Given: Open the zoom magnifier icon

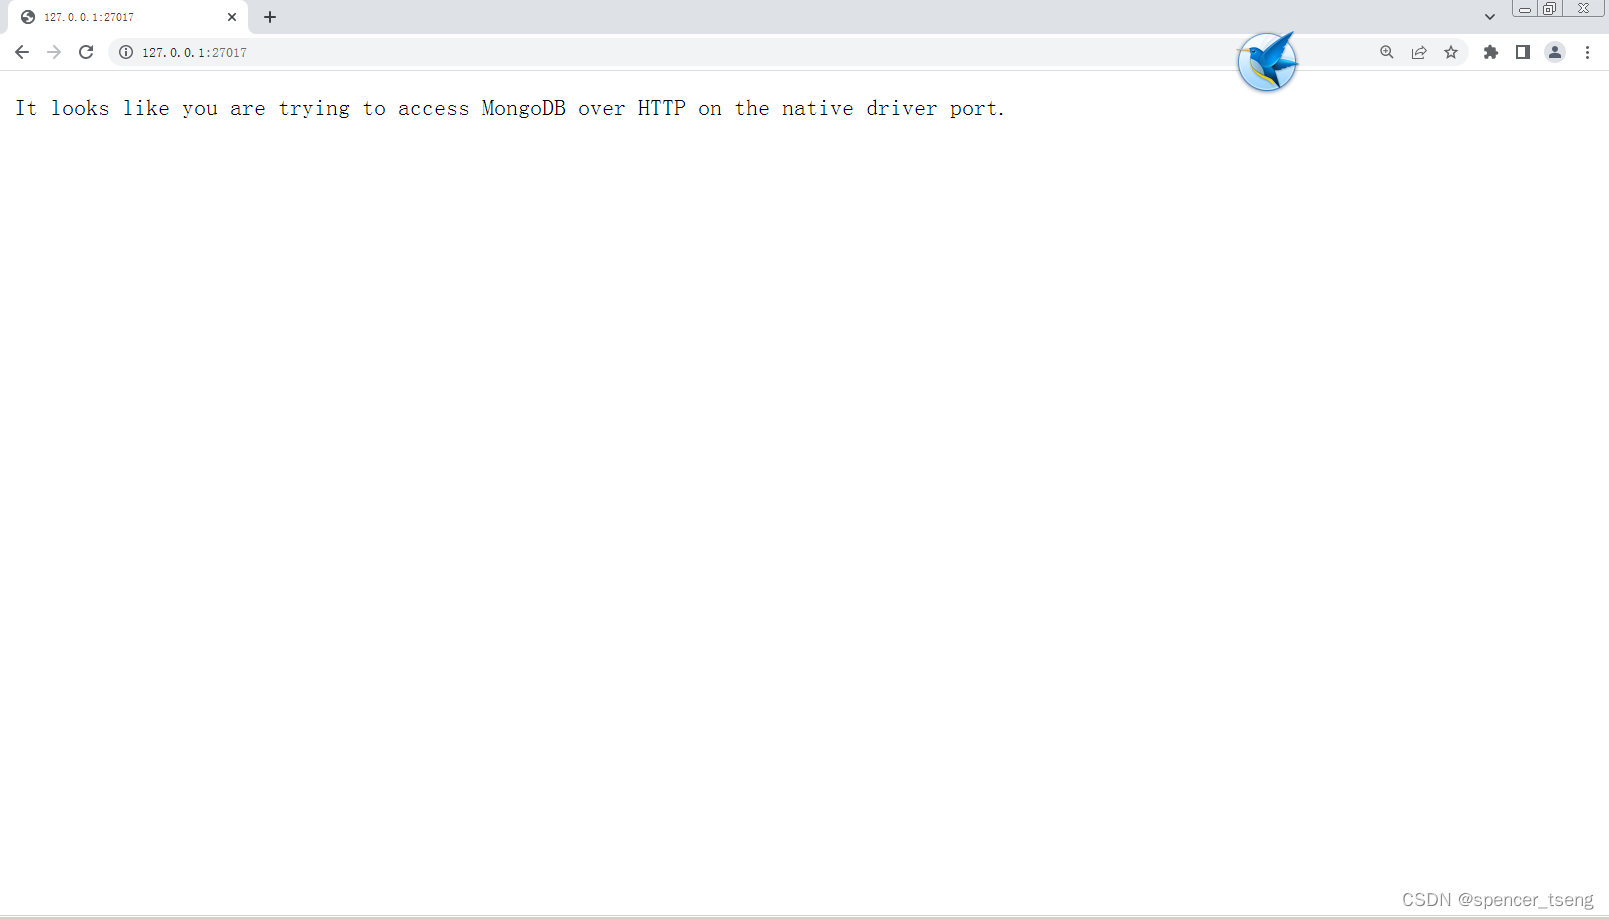Looking at the screenshot, I should [x=1387, y=52].
